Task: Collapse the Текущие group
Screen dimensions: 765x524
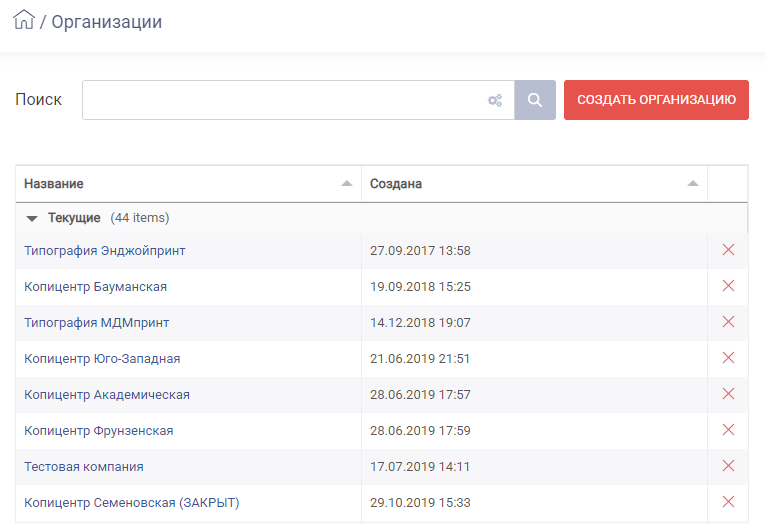Action: [x=32, y=219]
